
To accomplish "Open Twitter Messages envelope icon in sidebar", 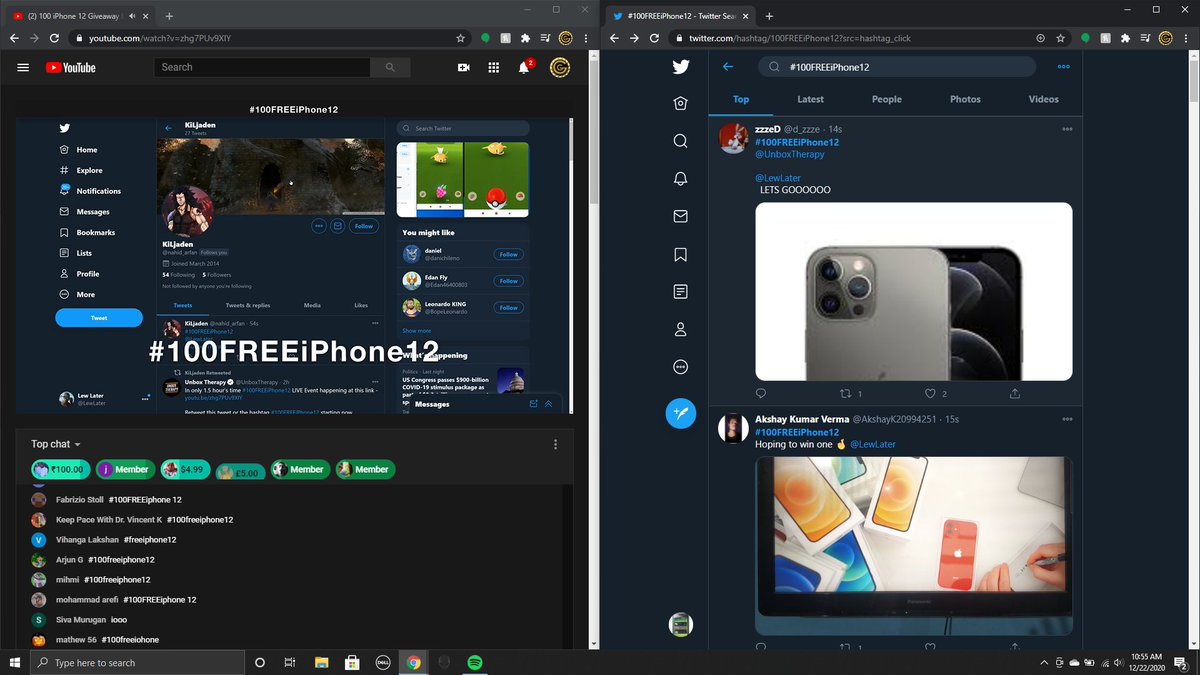I will tap(681, 216).
